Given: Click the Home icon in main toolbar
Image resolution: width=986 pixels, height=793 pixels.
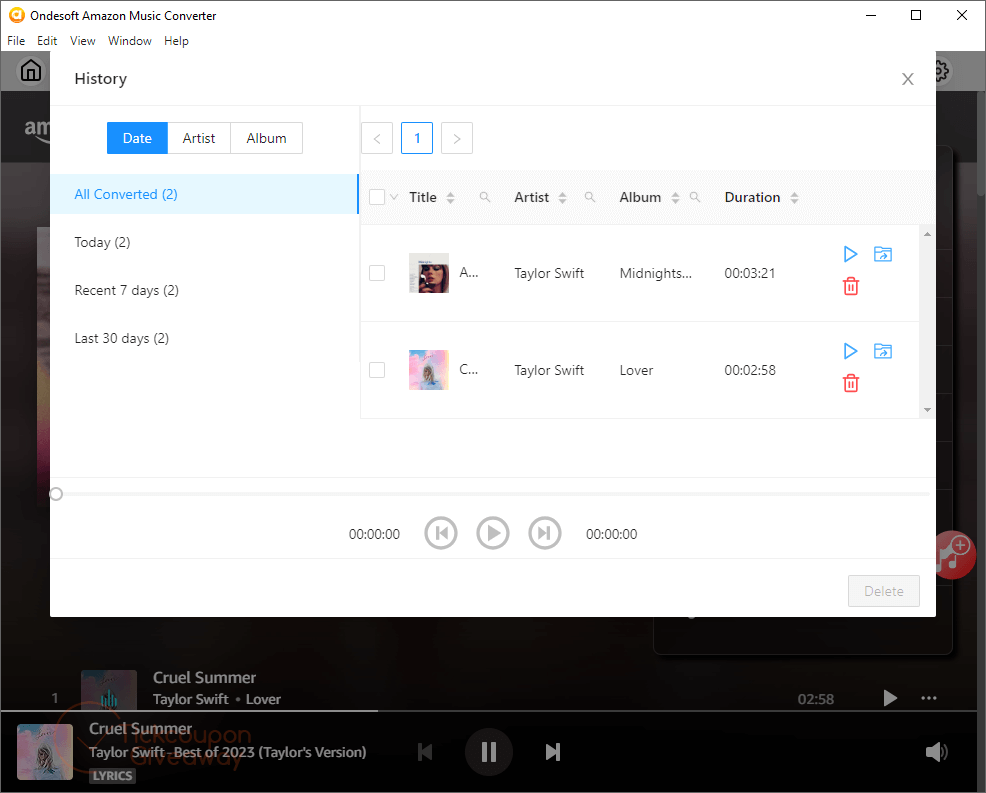Looking at the screenshot, I should pos(31,70).
